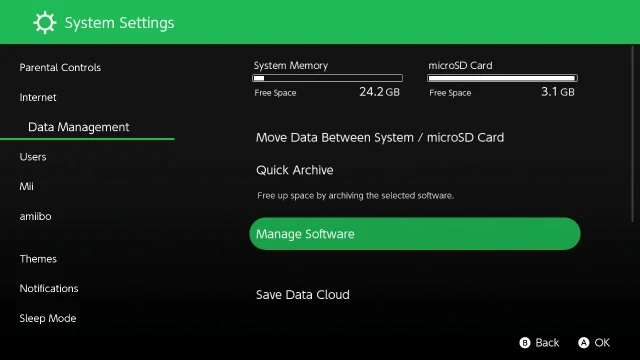640x360 pixels.
Task: Click the right-side vertical scrollbar
Action: [x=633, y=134]
